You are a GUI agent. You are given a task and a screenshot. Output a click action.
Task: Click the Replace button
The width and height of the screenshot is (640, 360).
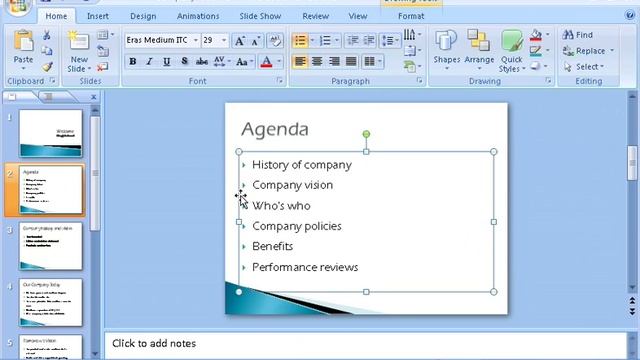(588, 51)
